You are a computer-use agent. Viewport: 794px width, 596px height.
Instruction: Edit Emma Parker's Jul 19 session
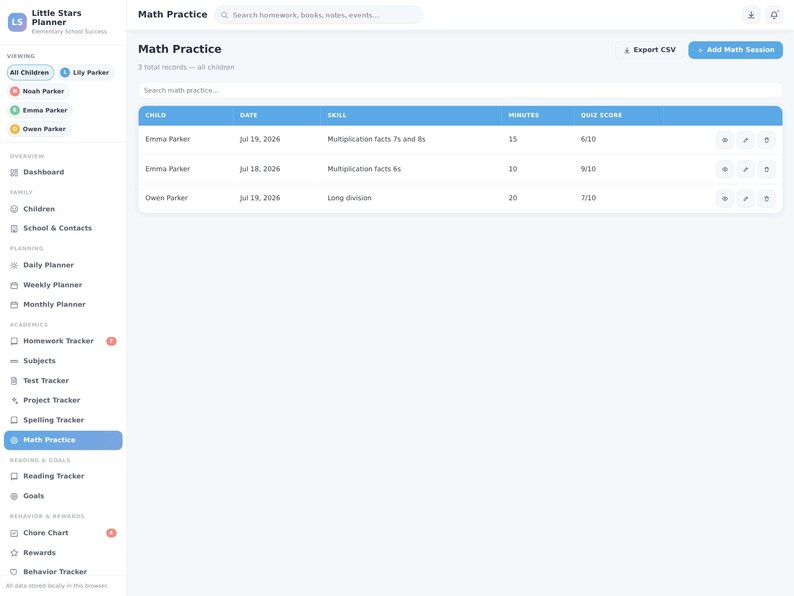coord(745,140)
